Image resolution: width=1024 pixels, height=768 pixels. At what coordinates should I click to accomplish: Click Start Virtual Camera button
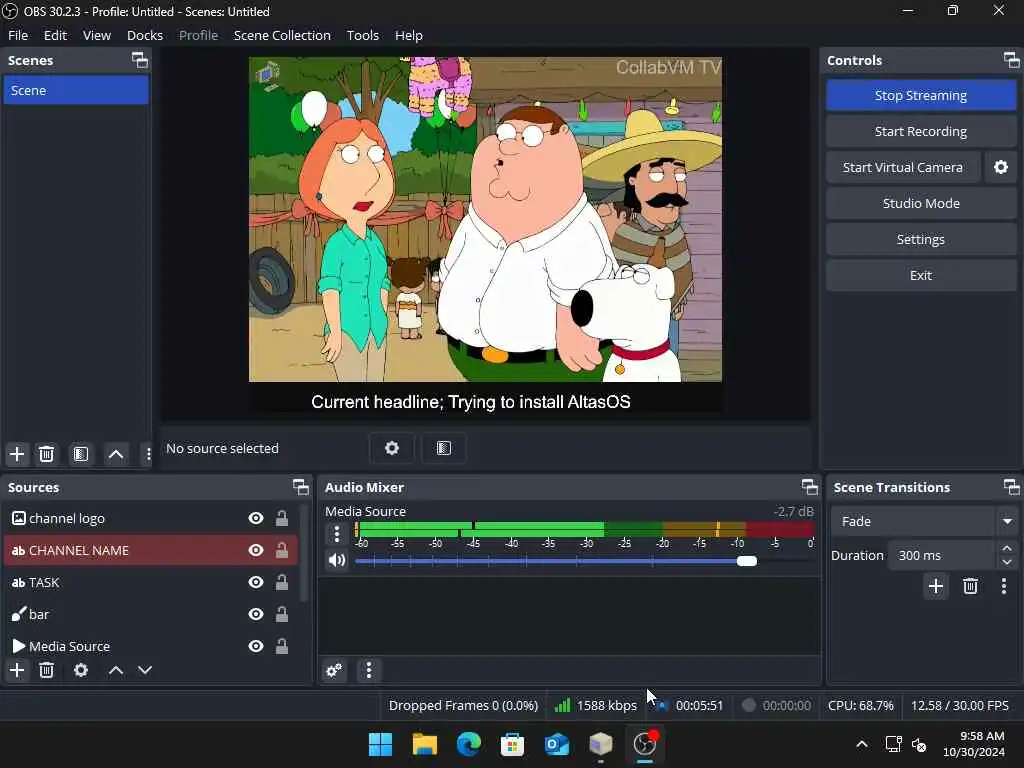point(903,167)
